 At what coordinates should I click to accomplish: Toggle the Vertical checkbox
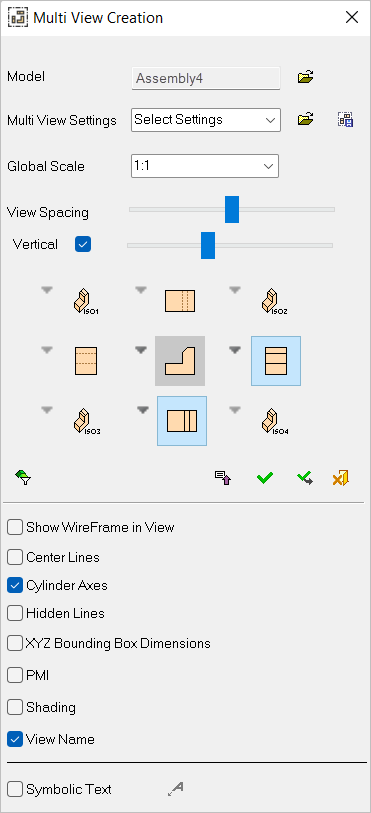pos(83,244)
